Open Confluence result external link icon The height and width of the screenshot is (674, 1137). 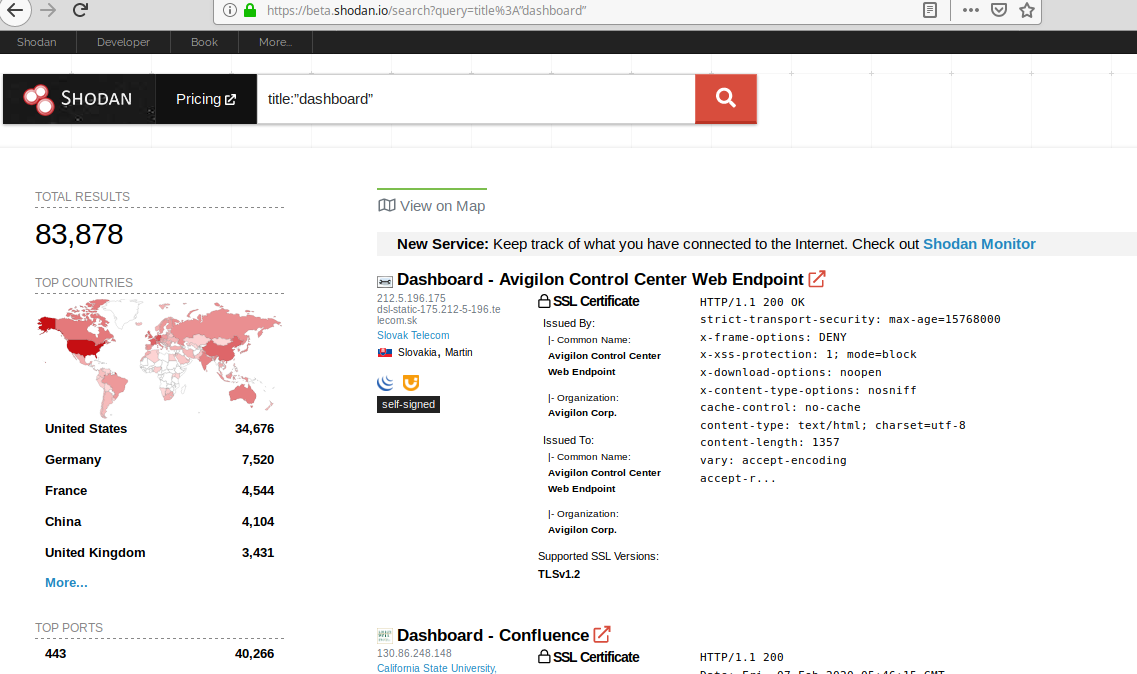tap(602, 634)
